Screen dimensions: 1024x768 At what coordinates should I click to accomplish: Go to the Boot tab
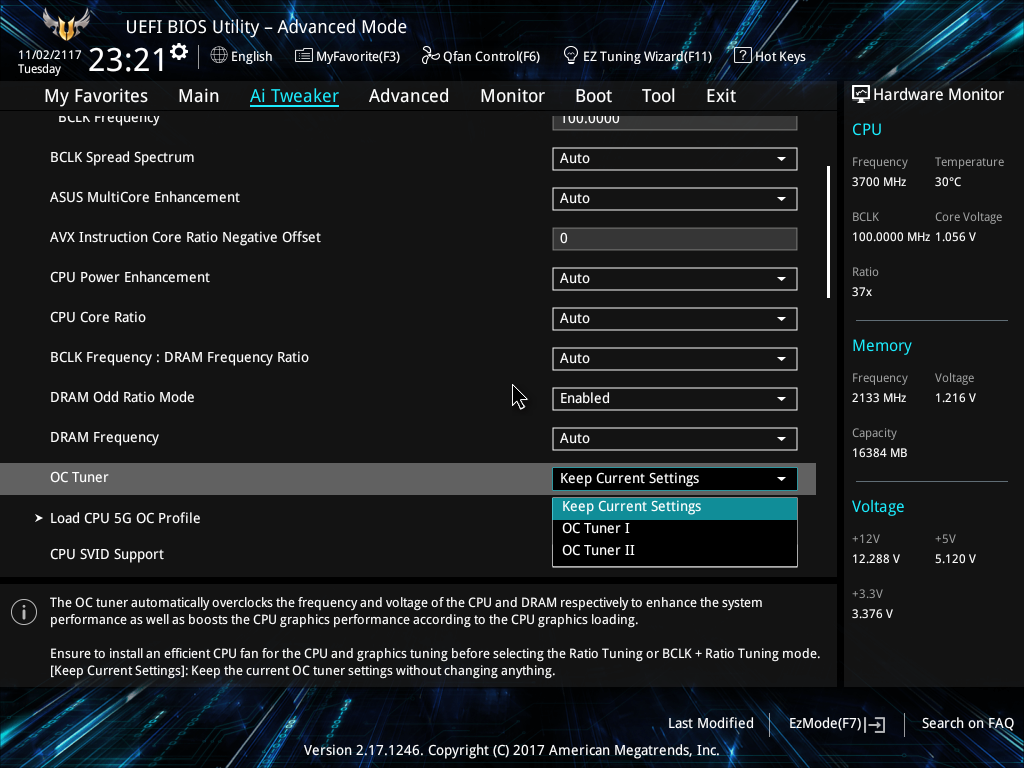click(593, 96)
